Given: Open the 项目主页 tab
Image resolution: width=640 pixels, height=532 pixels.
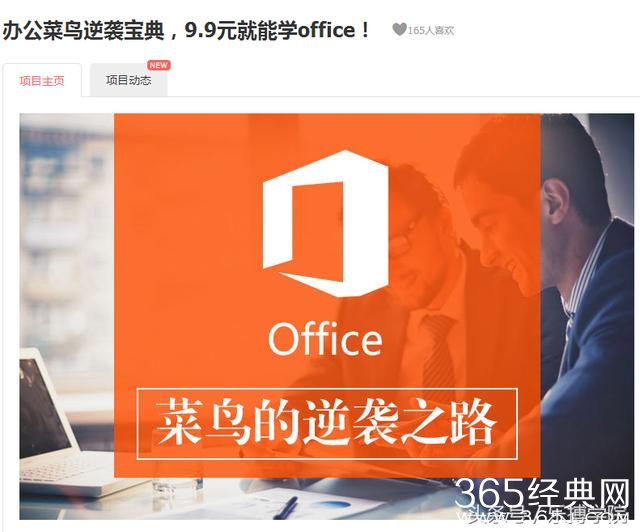Looking at the screenshot, I should click(42, 80).
